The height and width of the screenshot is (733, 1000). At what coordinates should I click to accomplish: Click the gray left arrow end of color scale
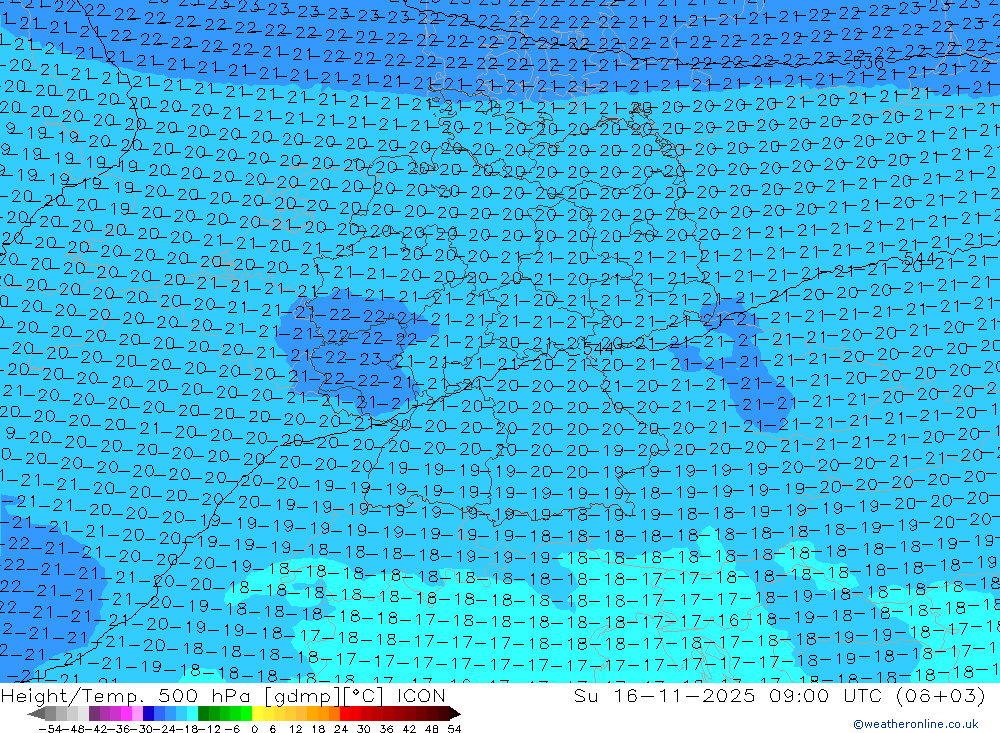click(36, 714)
